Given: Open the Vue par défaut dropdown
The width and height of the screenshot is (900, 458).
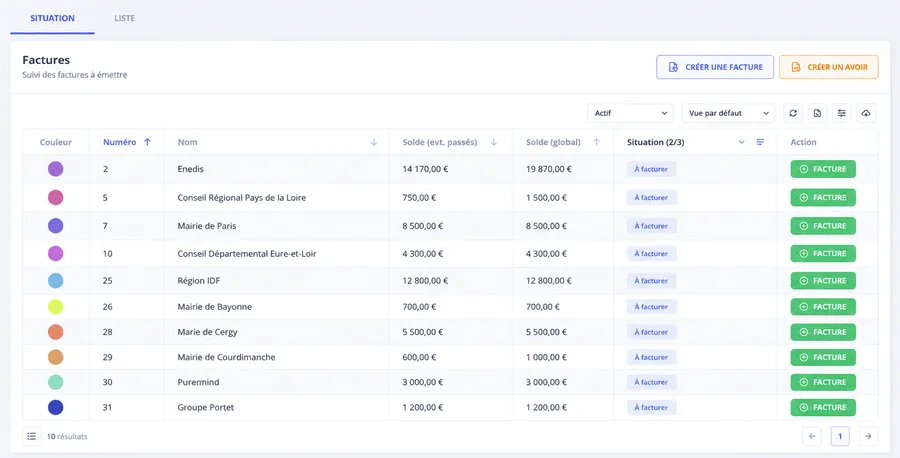Looking at the screenshot, I should [x=728, y=113].
